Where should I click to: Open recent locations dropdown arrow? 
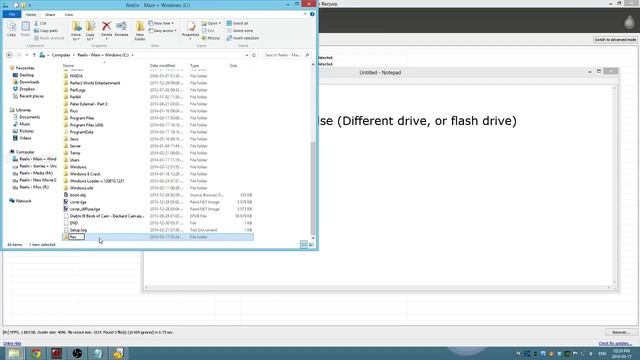point(27,55)
